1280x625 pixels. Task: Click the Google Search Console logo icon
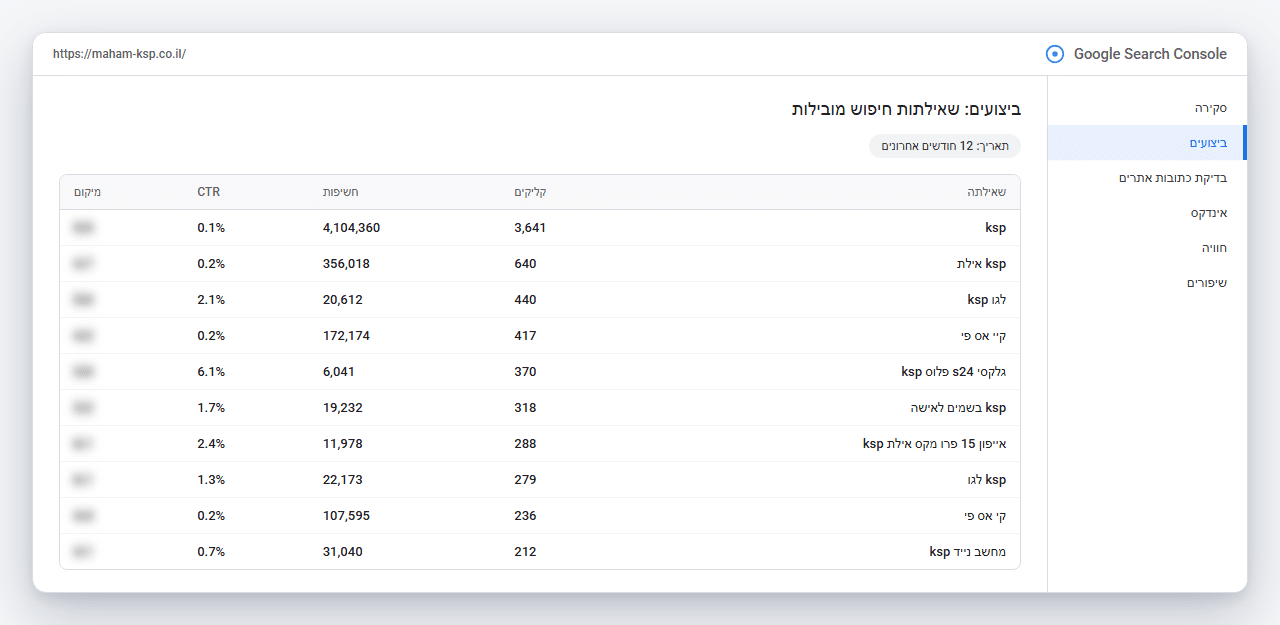tap(1055, 54)
